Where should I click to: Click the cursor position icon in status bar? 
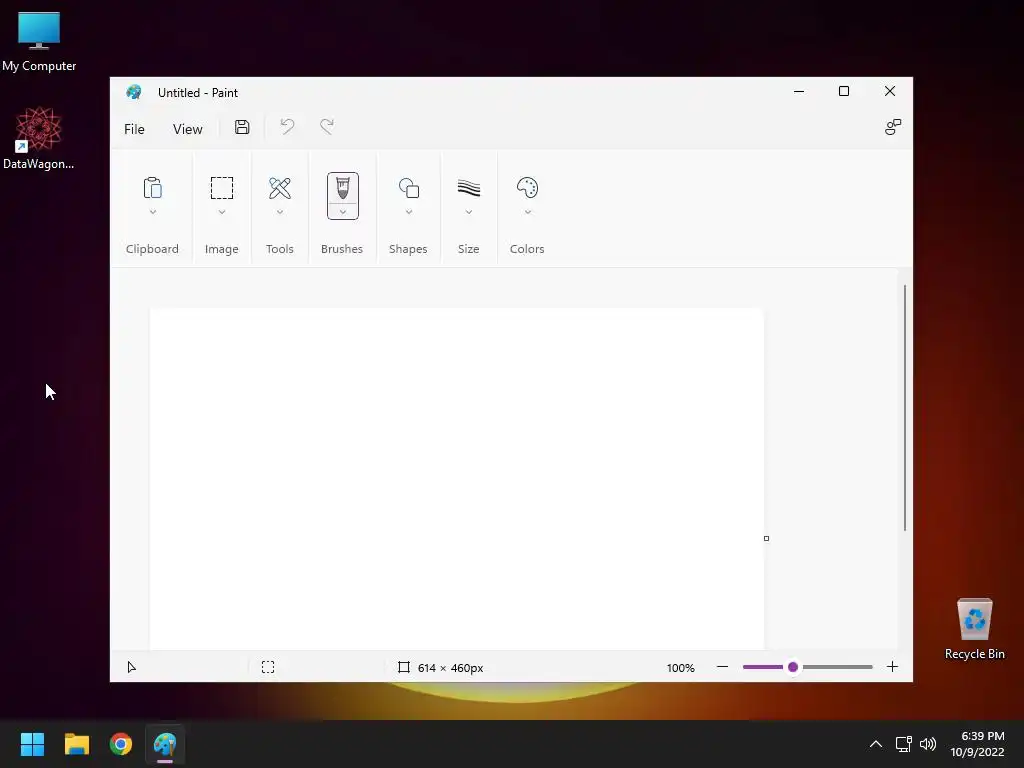(x=131, y=667)
